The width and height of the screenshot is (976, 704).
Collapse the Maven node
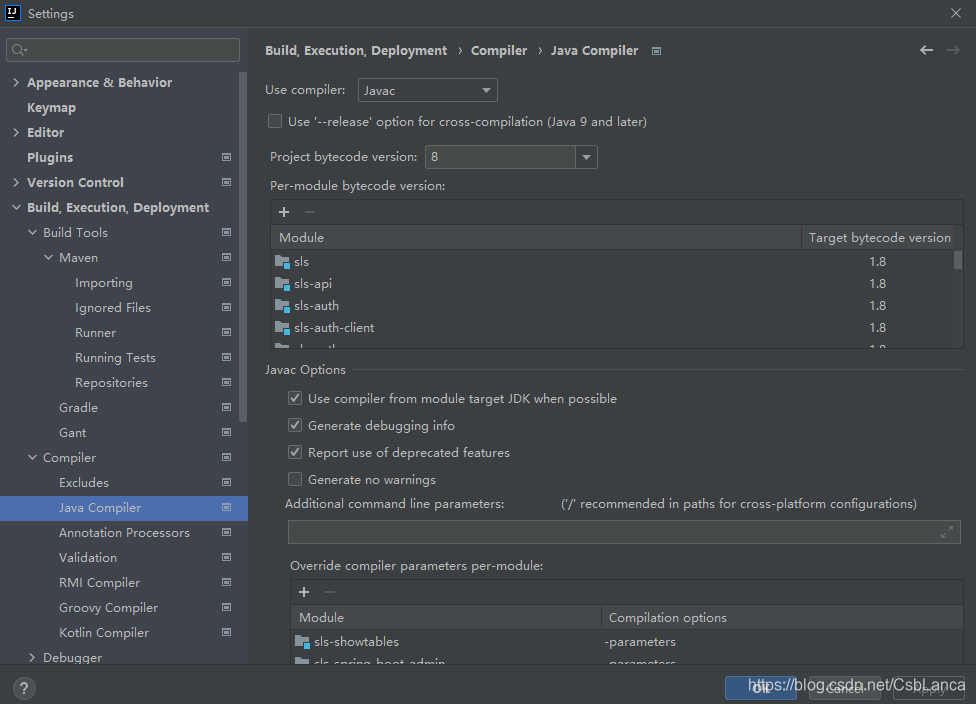(x=49, y=257)
